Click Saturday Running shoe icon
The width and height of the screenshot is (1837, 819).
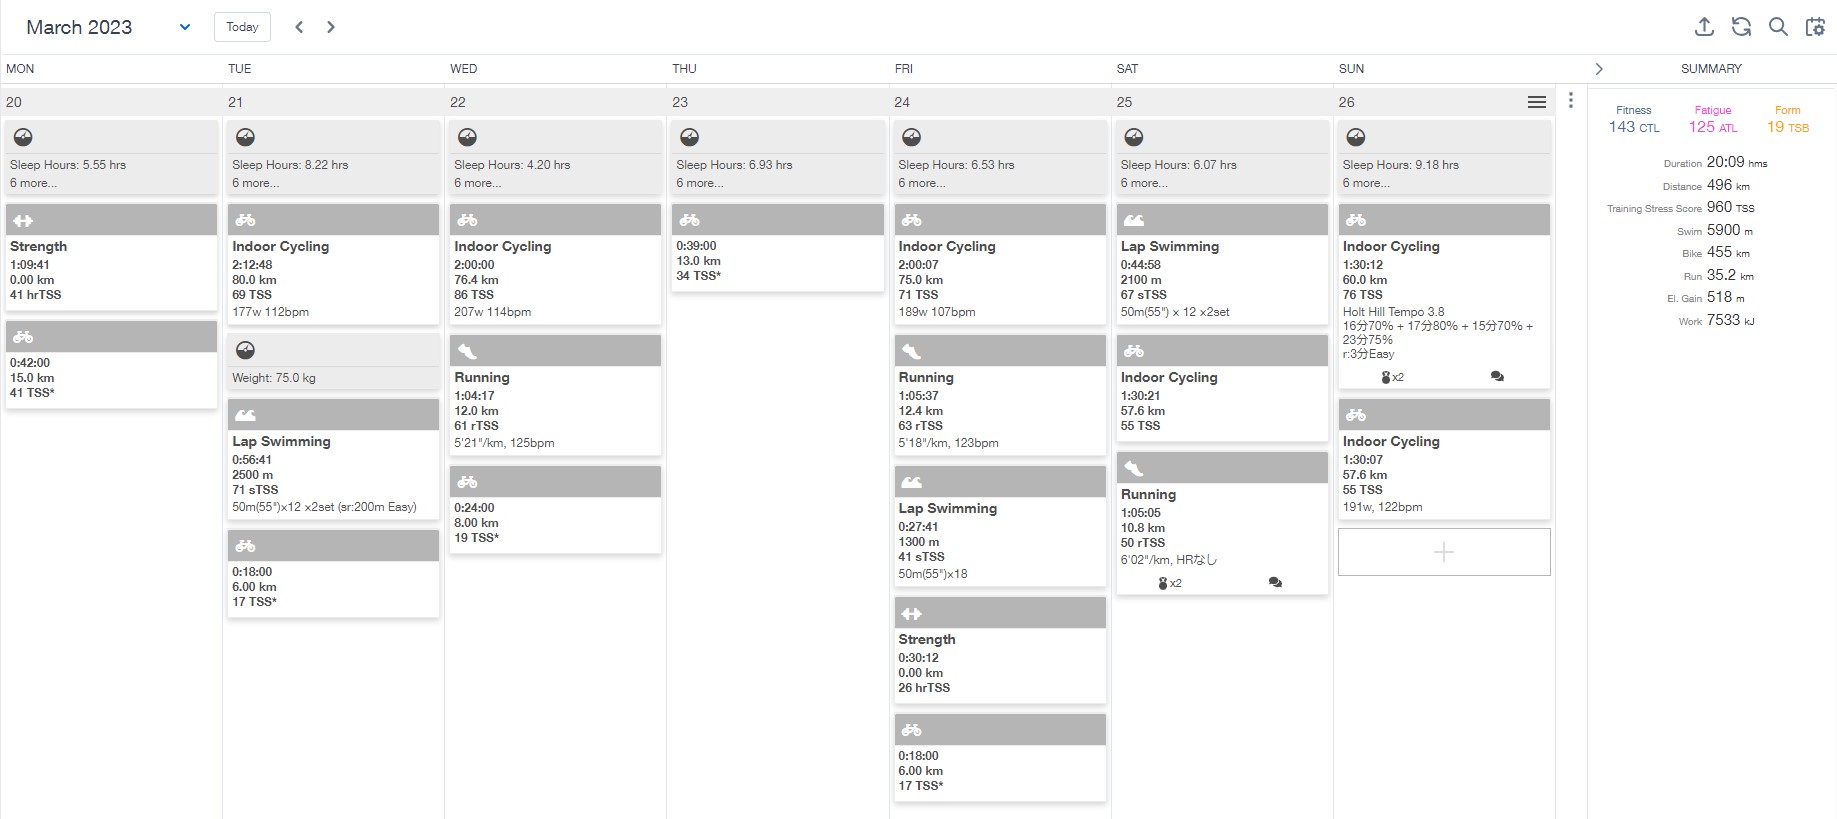click(1133, 468)
